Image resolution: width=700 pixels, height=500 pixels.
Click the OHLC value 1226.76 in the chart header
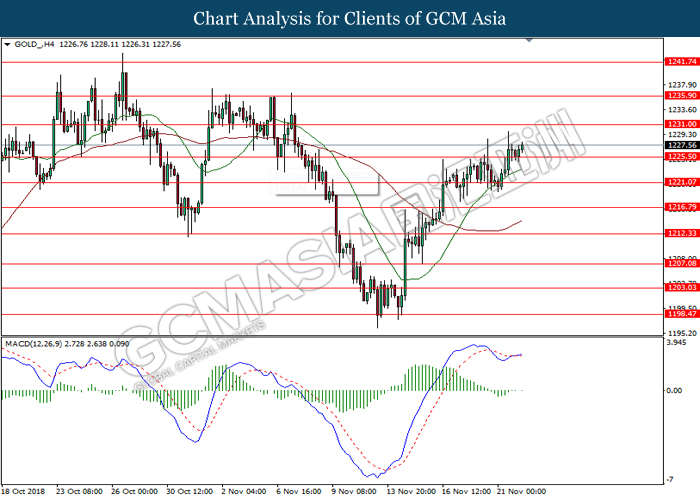pyautogui.click(x=74, y=44)
